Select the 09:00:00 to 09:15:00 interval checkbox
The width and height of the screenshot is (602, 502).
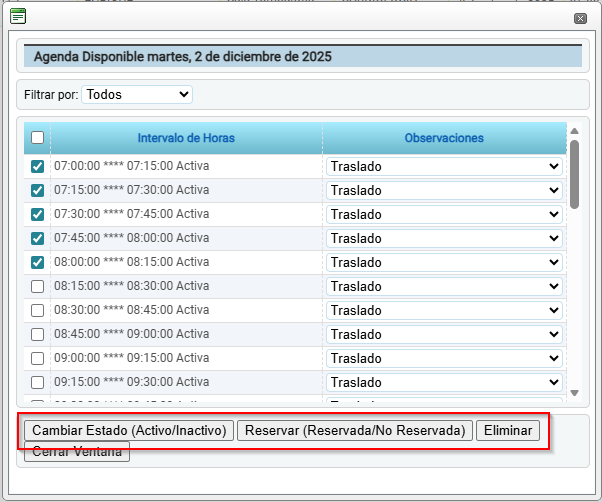37,358
